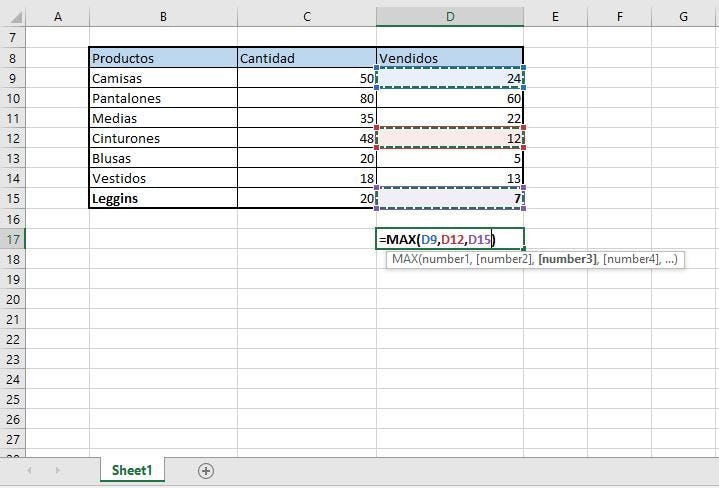Click Leggins sold cell with 7

pyautogui.click(x=450, y=198)
